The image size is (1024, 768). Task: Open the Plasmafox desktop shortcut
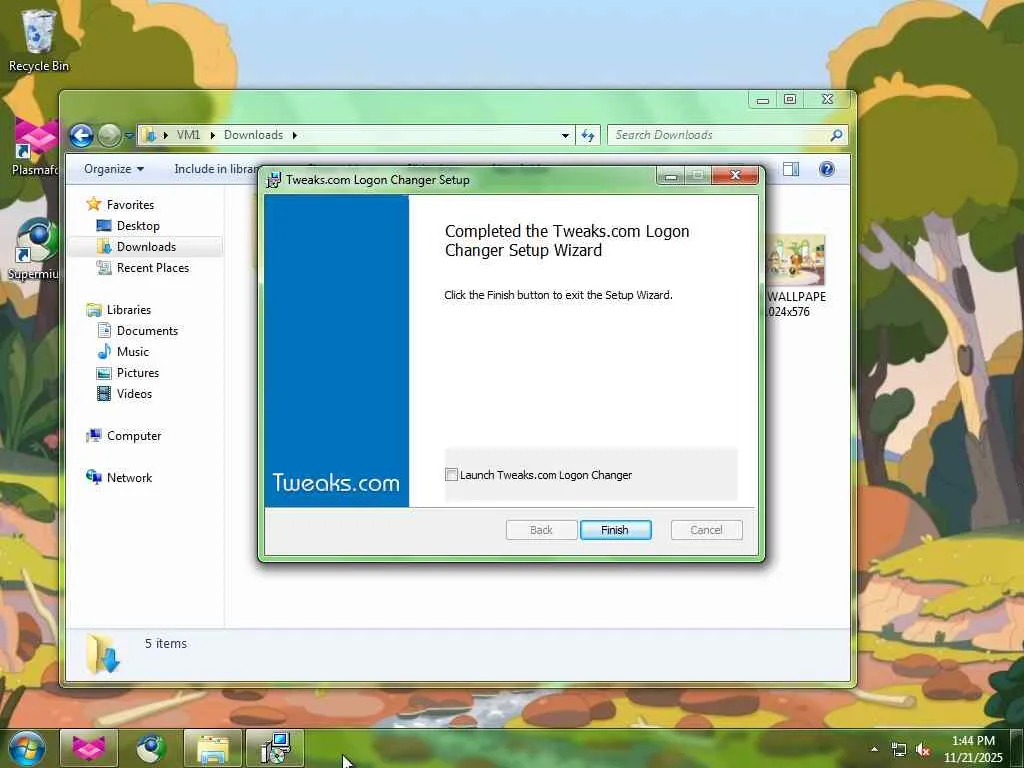35,146
